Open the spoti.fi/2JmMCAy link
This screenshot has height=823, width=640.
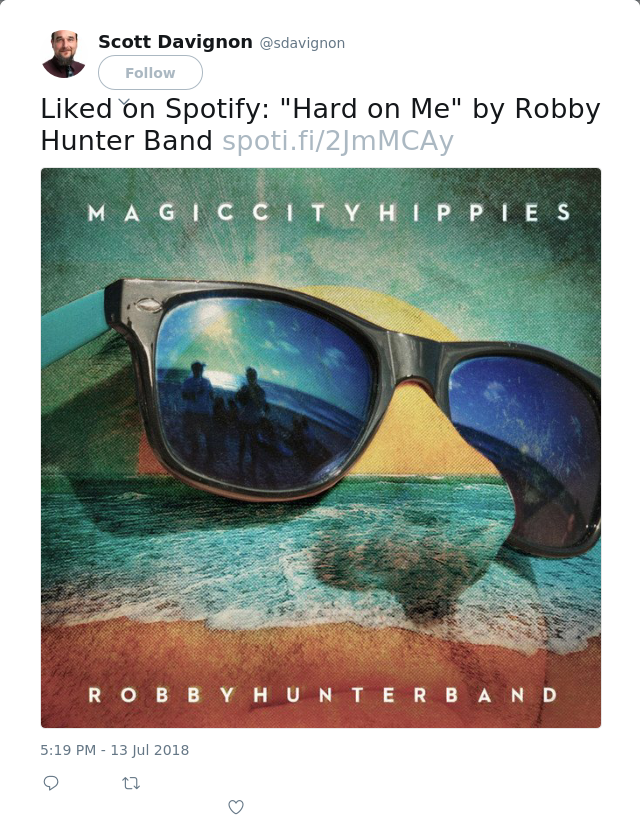tap(338, 141)
